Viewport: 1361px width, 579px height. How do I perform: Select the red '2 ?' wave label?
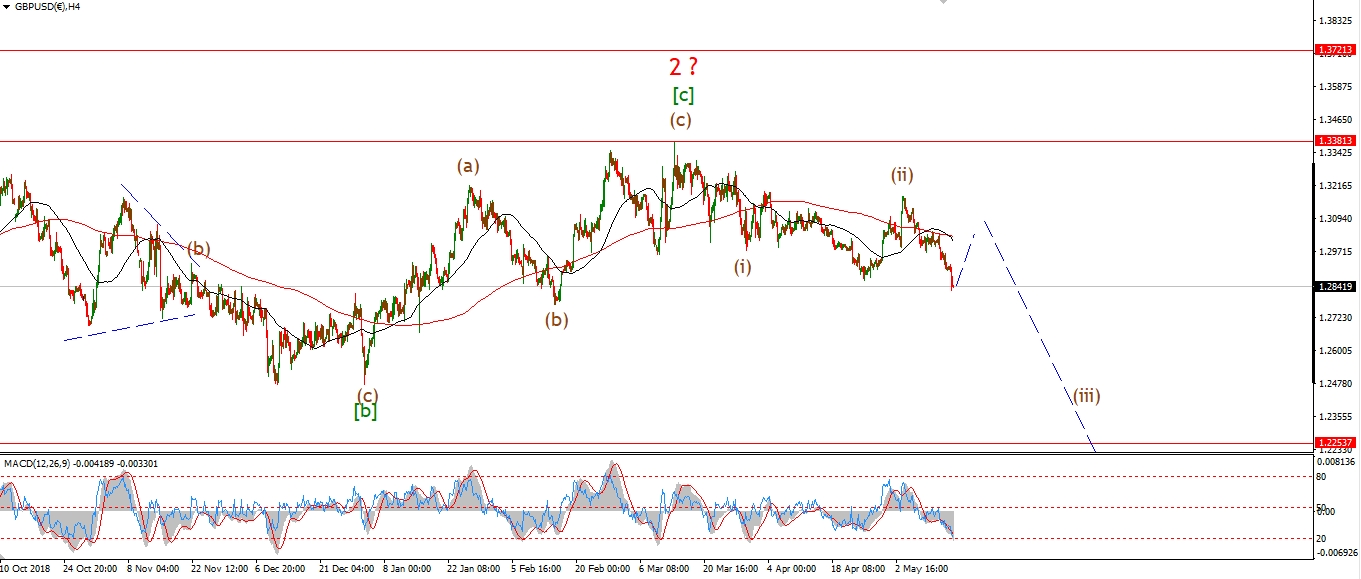684,67
